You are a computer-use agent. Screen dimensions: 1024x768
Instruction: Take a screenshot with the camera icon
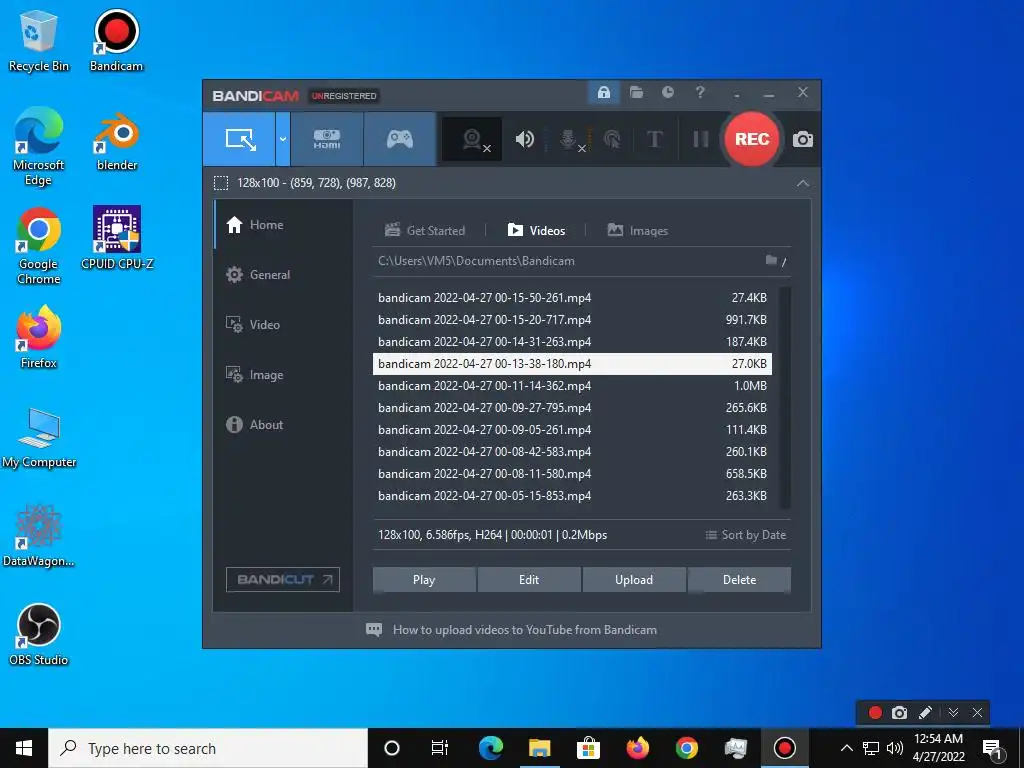pyautogui.click(x=803, y=139)
